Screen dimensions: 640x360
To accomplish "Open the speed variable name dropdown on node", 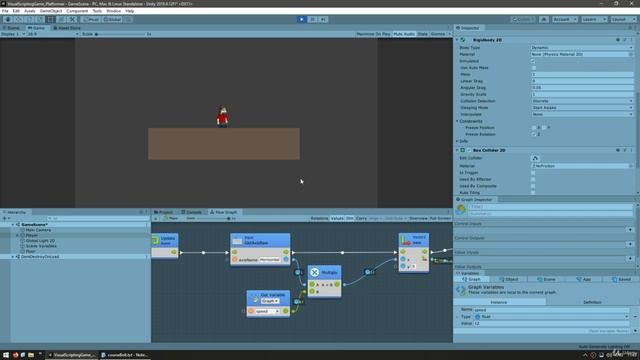I will coord(267,311).
